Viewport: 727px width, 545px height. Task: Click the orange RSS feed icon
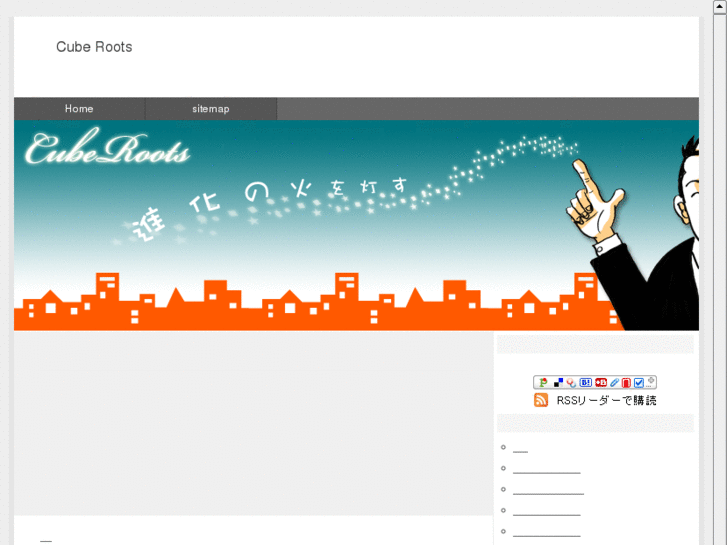point(541,400)
